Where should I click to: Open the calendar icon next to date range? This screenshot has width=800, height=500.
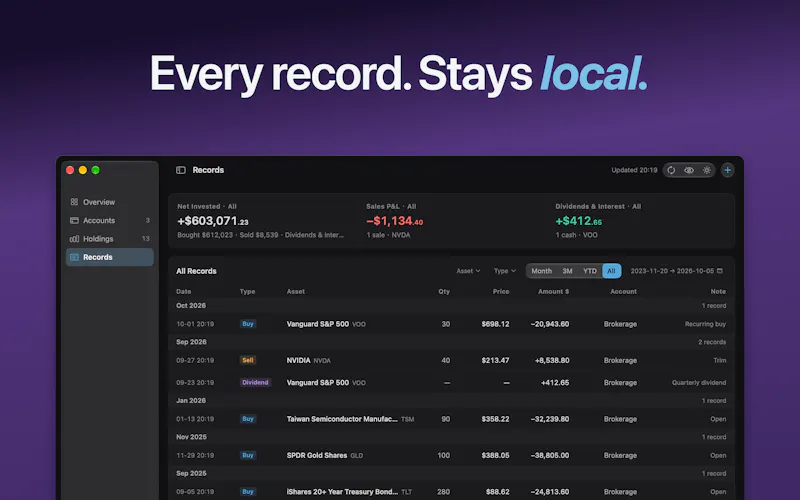tap(720, 271)
